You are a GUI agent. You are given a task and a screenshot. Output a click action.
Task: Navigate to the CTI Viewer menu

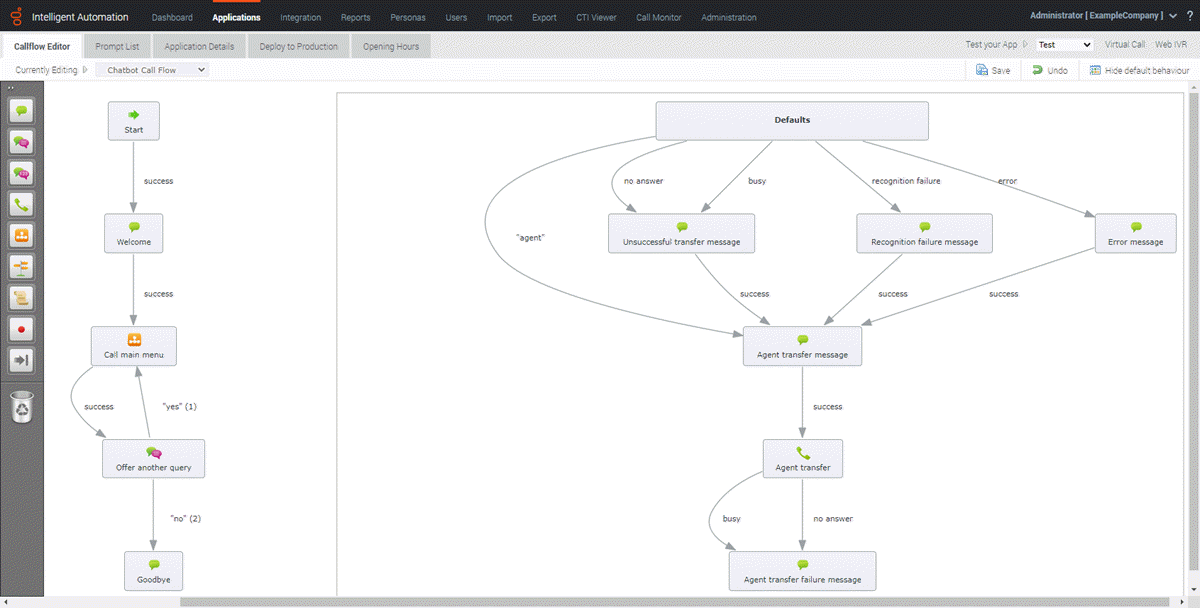[x=596, y=17]
